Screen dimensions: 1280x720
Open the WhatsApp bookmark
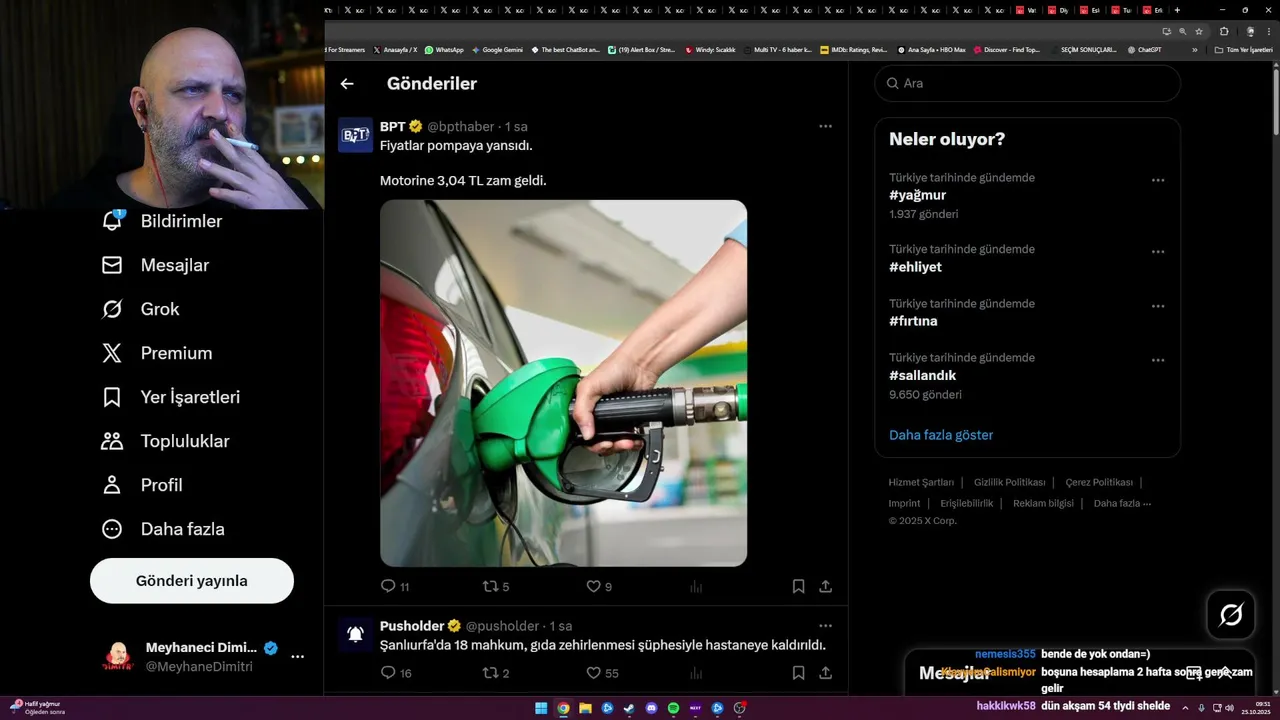[x=444, y=49]
